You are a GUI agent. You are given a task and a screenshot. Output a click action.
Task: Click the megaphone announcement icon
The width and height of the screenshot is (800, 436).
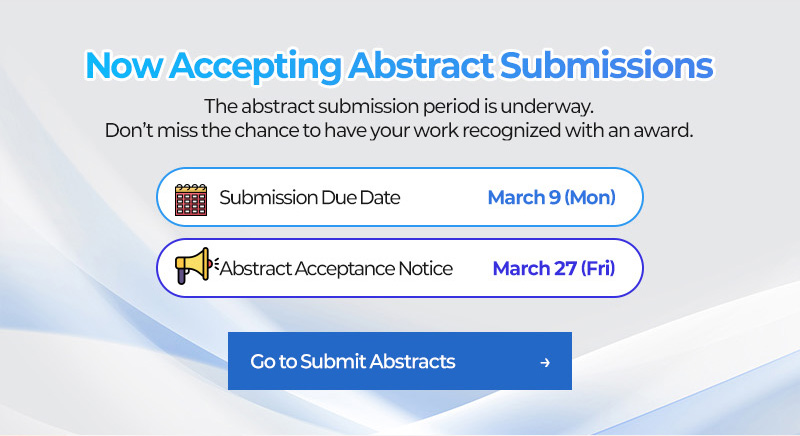(194, 268)
